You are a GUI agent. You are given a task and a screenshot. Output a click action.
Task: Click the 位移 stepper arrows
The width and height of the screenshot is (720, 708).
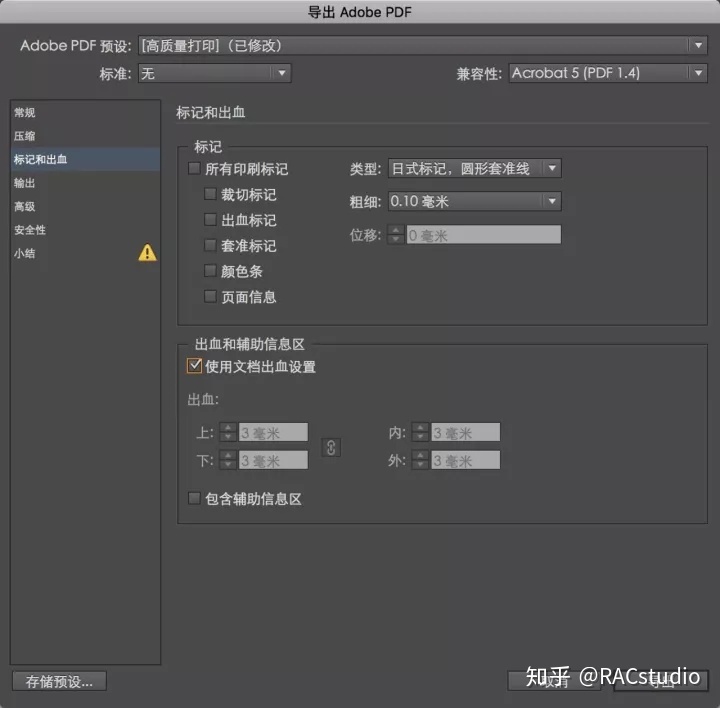tap(396, 235)
